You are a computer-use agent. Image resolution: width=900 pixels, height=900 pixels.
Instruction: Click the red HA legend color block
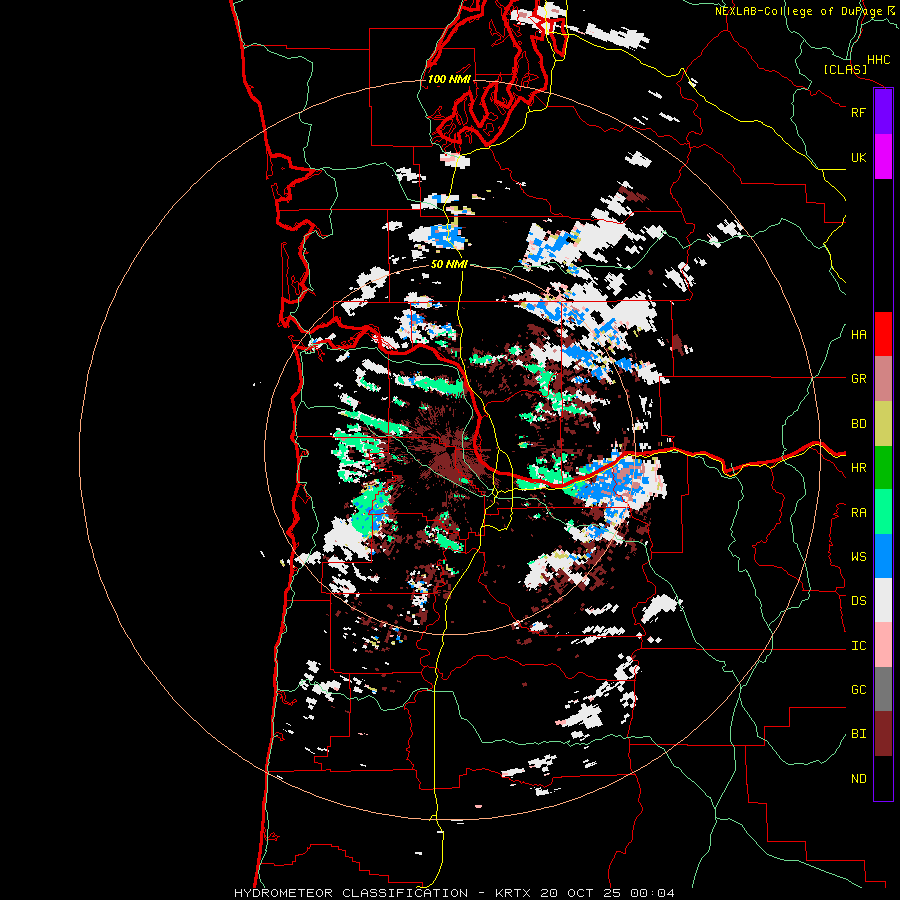pos(883,334)
